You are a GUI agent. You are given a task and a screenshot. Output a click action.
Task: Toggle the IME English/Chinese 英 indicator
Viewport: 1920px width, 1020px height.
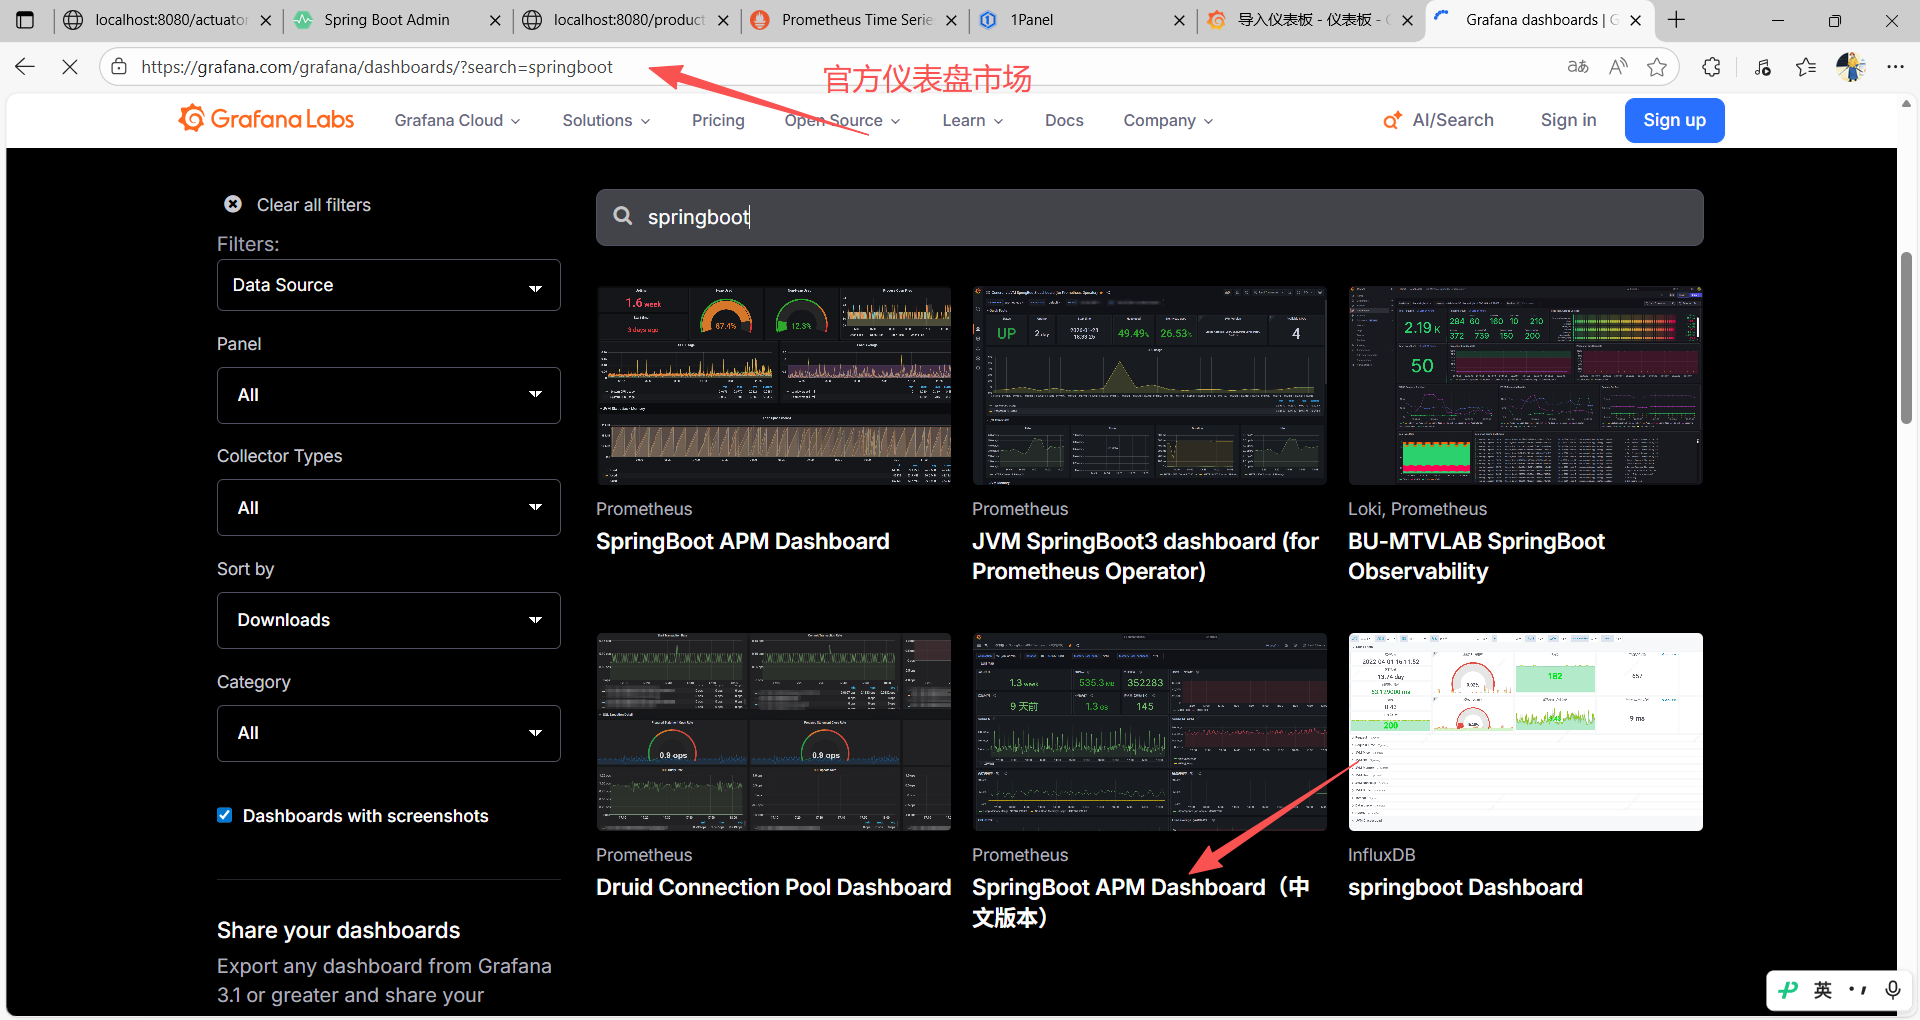pyautogui.click(x=1823, y=990)
